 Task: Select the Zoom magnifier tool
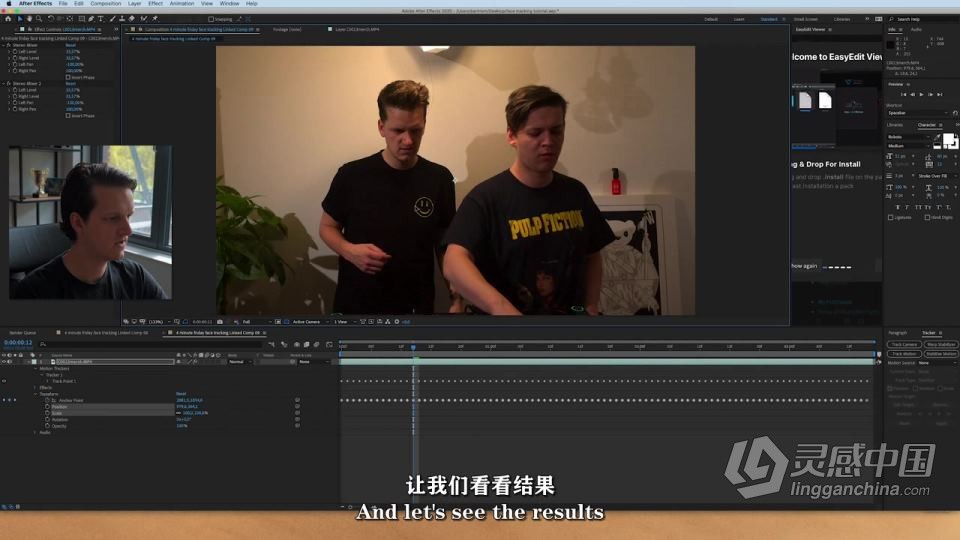(x=39, y=19)
